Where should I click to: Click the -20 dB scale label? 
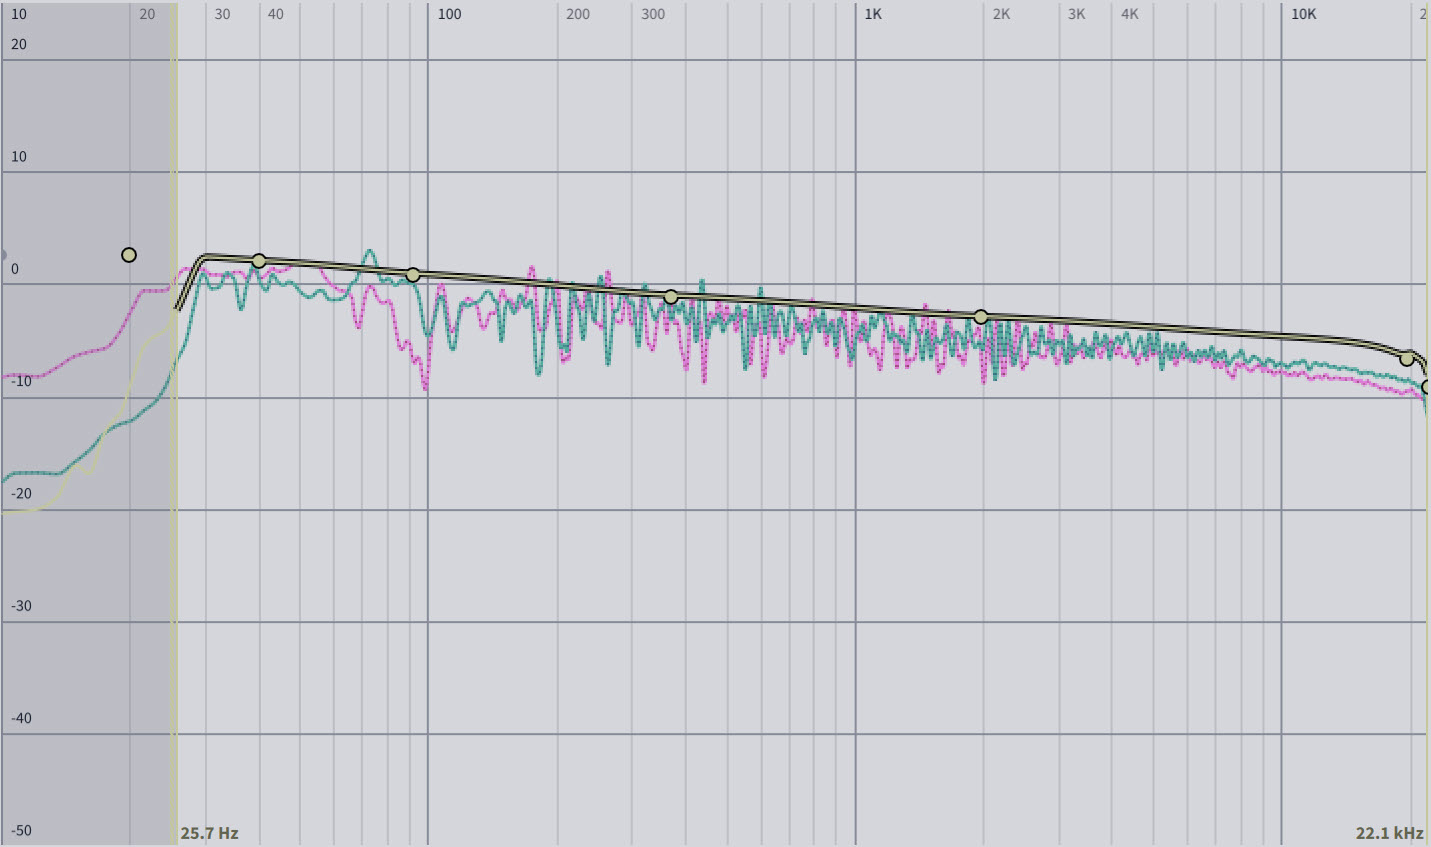point(21,493)
